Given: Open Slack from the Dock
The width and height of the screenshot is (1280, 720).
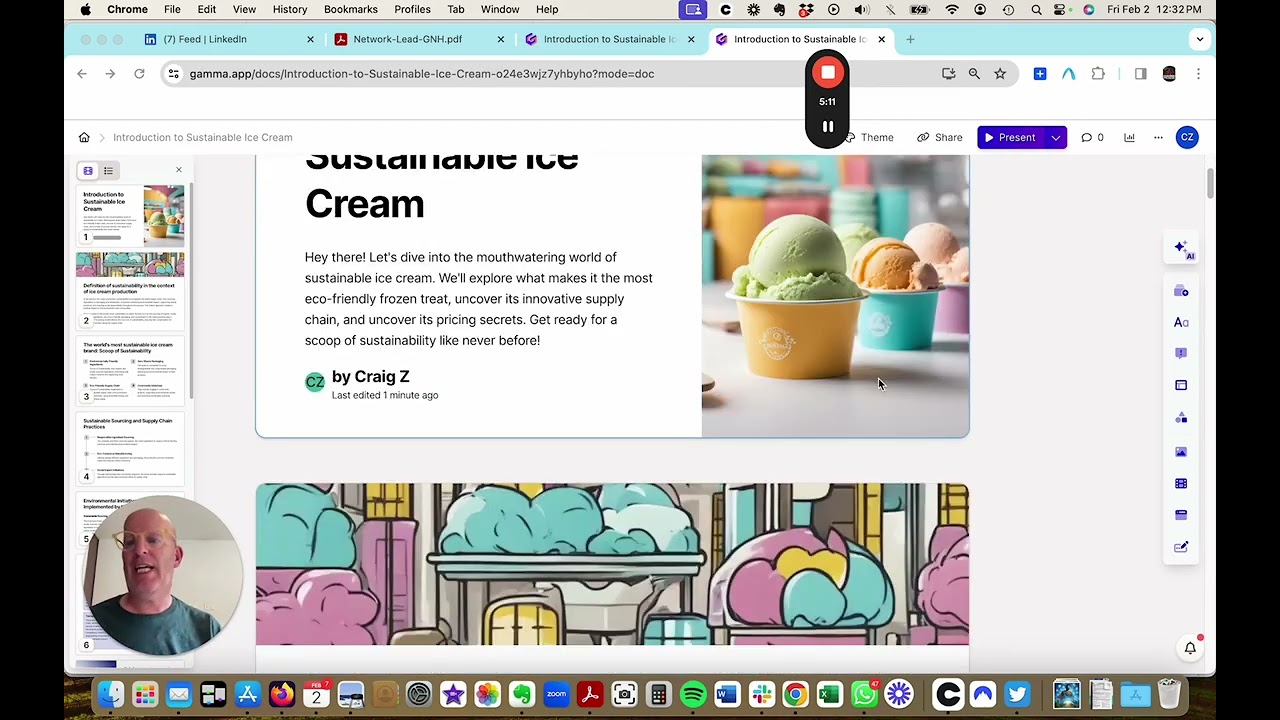Looking at the screenshot, I should point(762,694).
